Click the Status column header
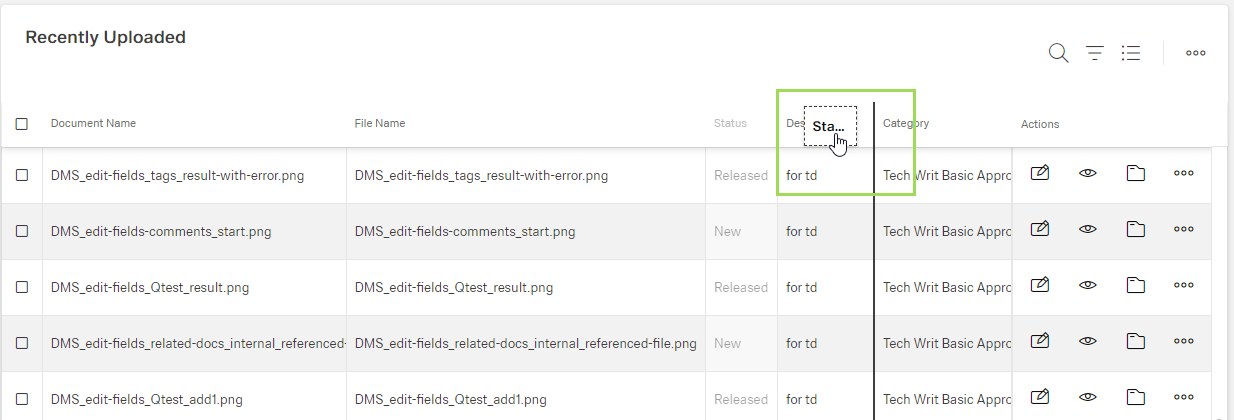This screenshot has height=420, width=1234. coord(730,124)
